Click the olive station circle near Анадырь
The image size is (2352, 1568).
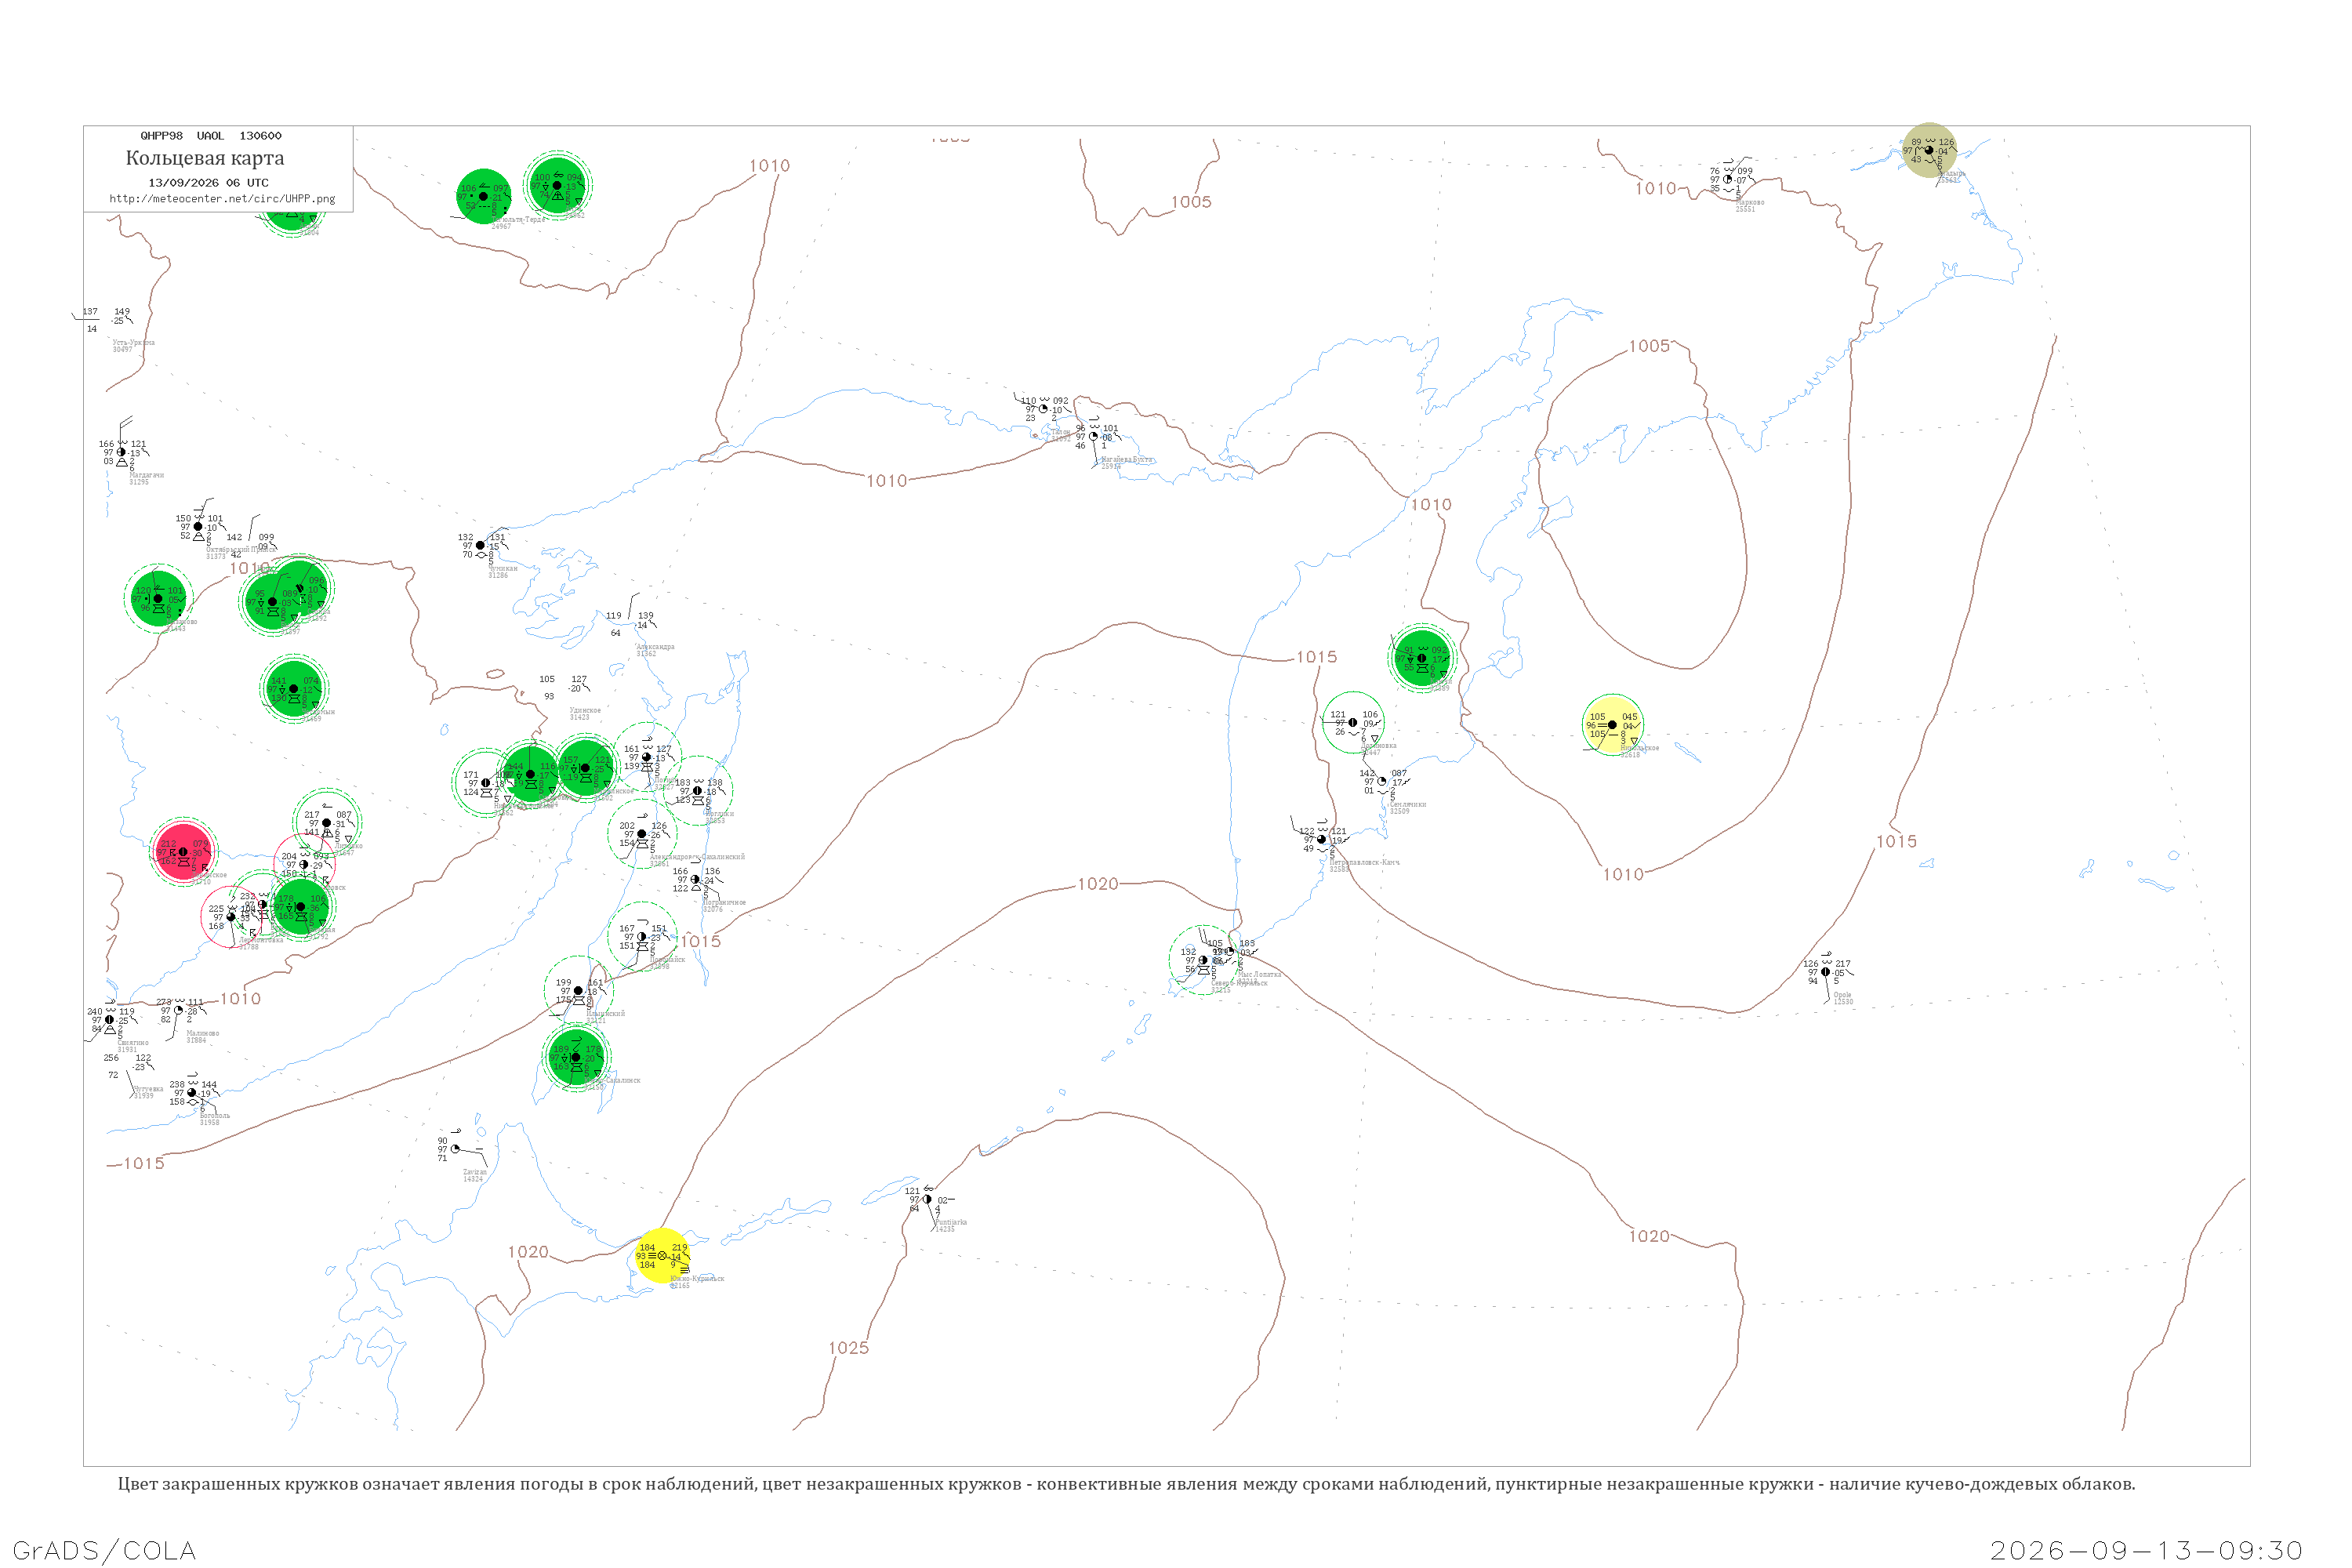coord(1929,150)
